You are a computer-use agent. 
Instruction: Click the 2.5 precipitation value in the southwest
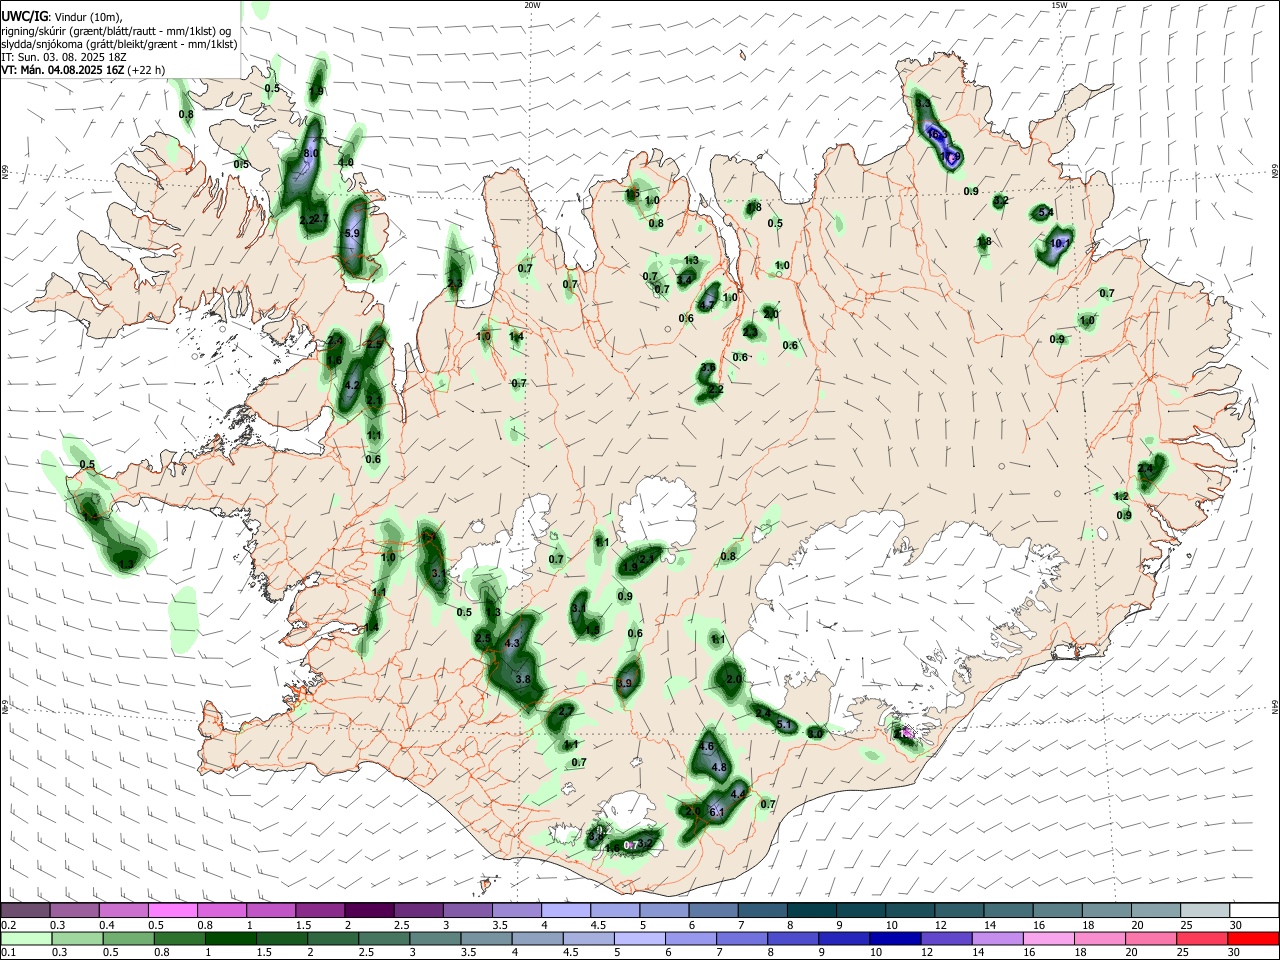(x=483, y=638)
